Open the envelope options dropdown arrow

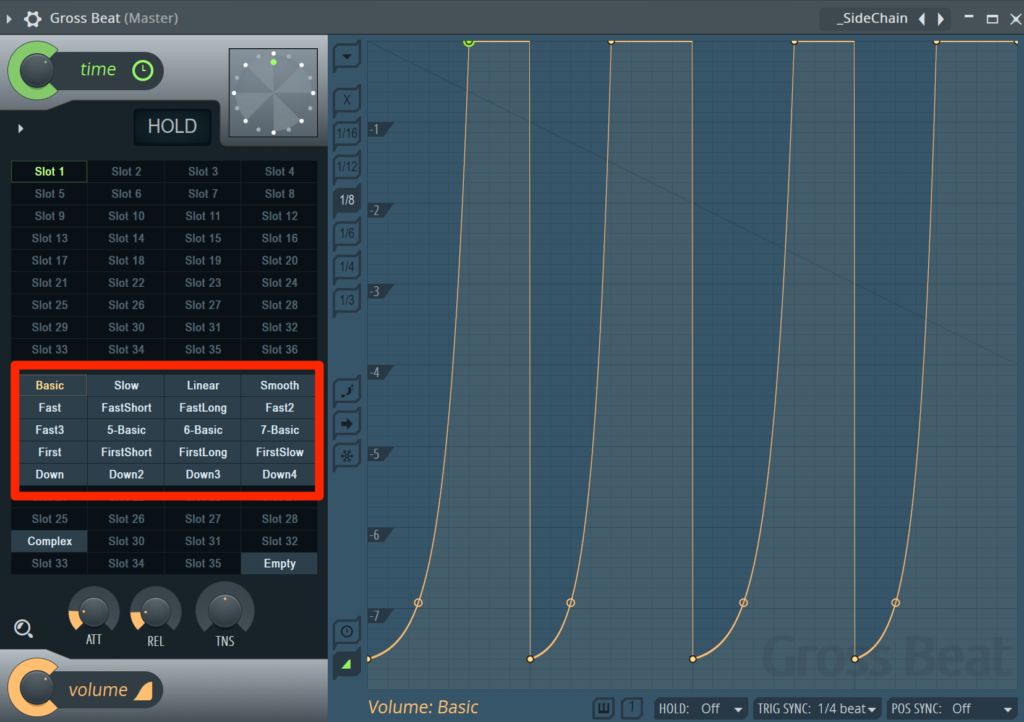[347, 56]
